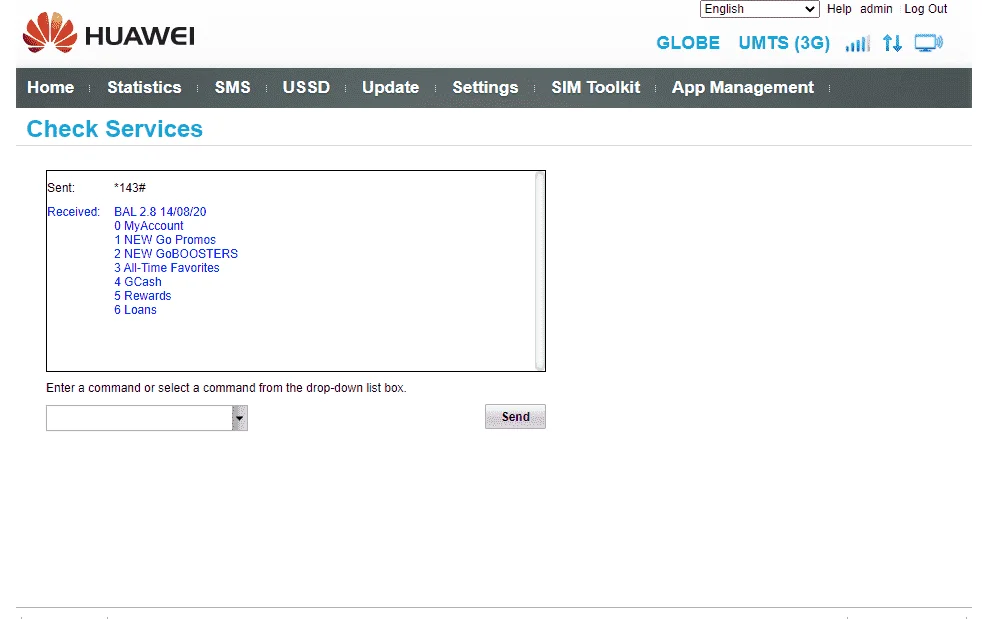This screenshot has height=619, width=986.
Task: Open the SIM Toolkit page
Action: tap(595, 87)
